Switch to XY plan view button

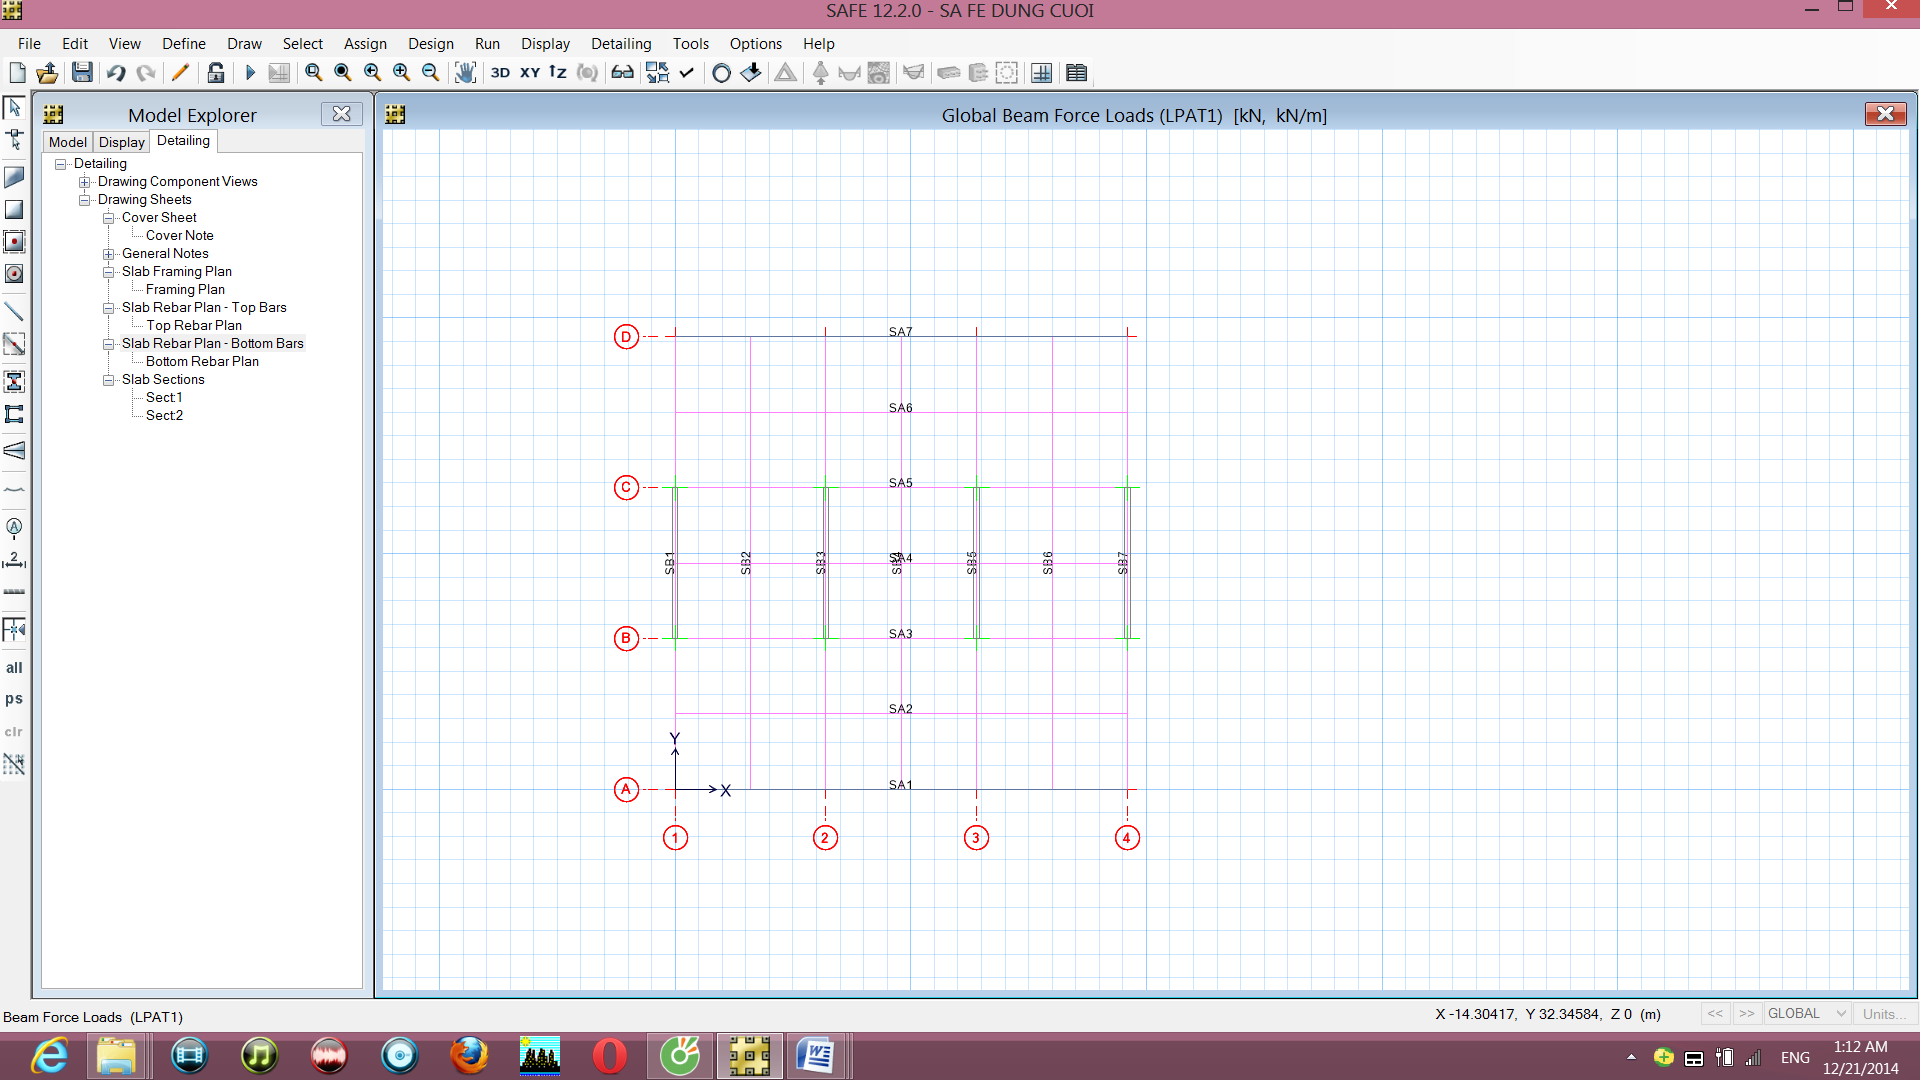tap(530, 72)
